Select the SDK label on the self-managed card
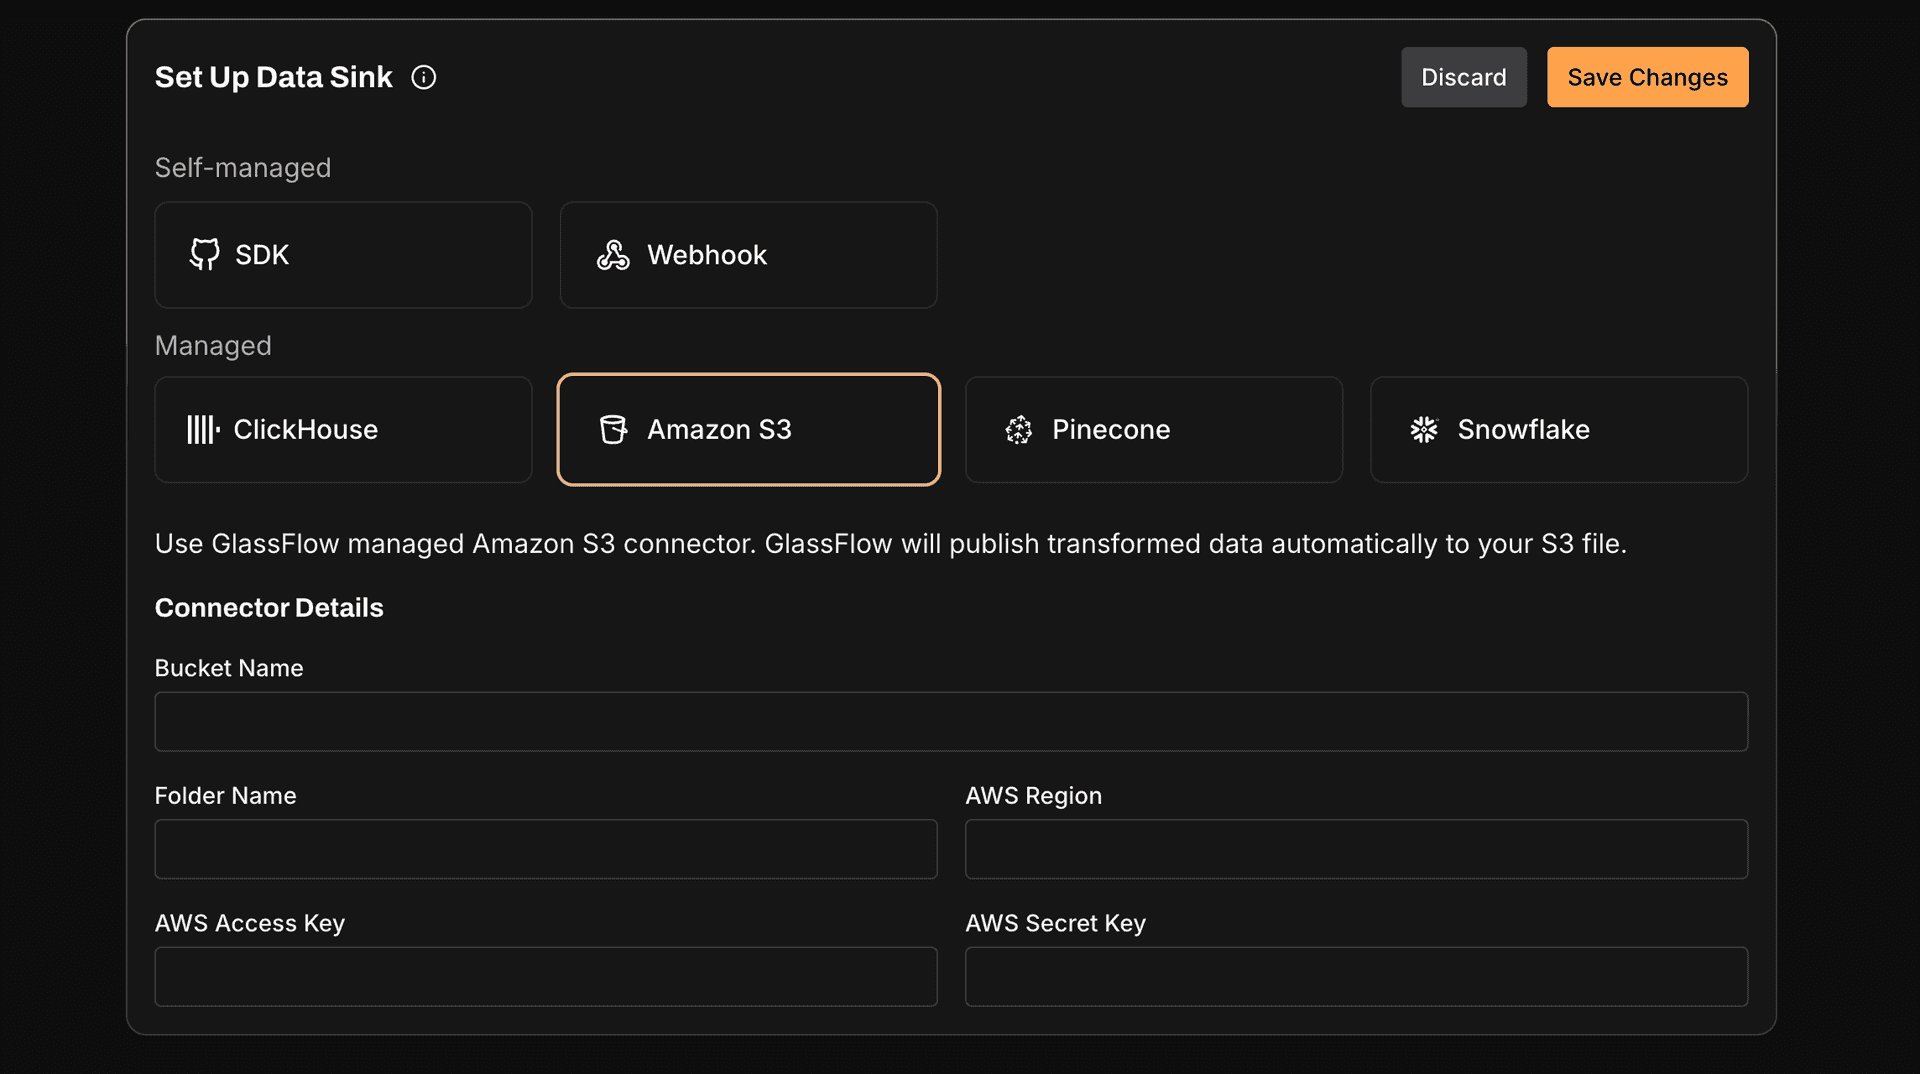 (x=262, y=255)
